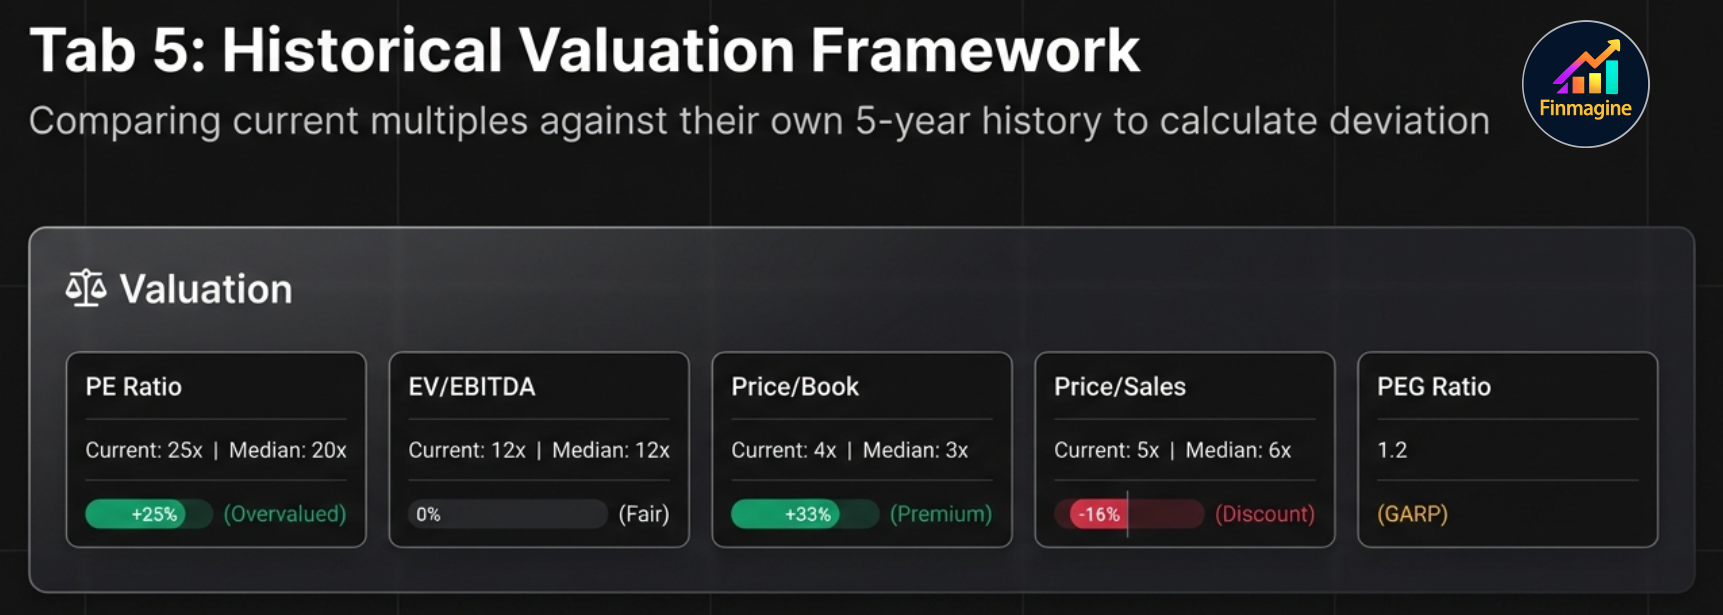This screenshot has width=1723, height=615.
Task: Click the scales icon beside Valuation heading
Action: [x=85, y=288]
